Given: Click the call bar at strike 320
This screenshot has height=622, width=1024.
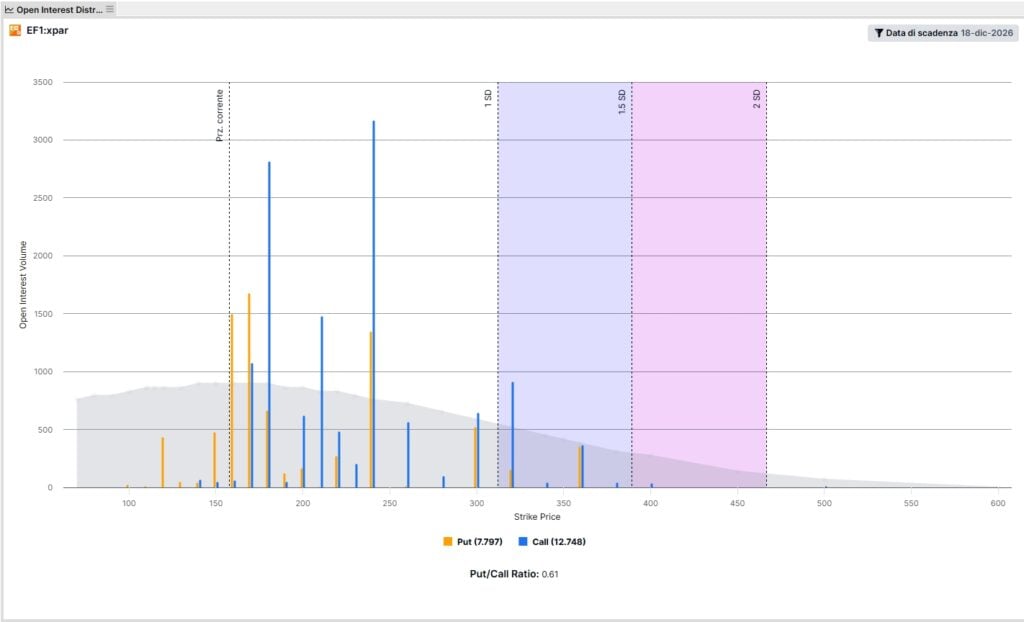Looking at the screenshot, I should pyautogui.click(x=513, y=434).
